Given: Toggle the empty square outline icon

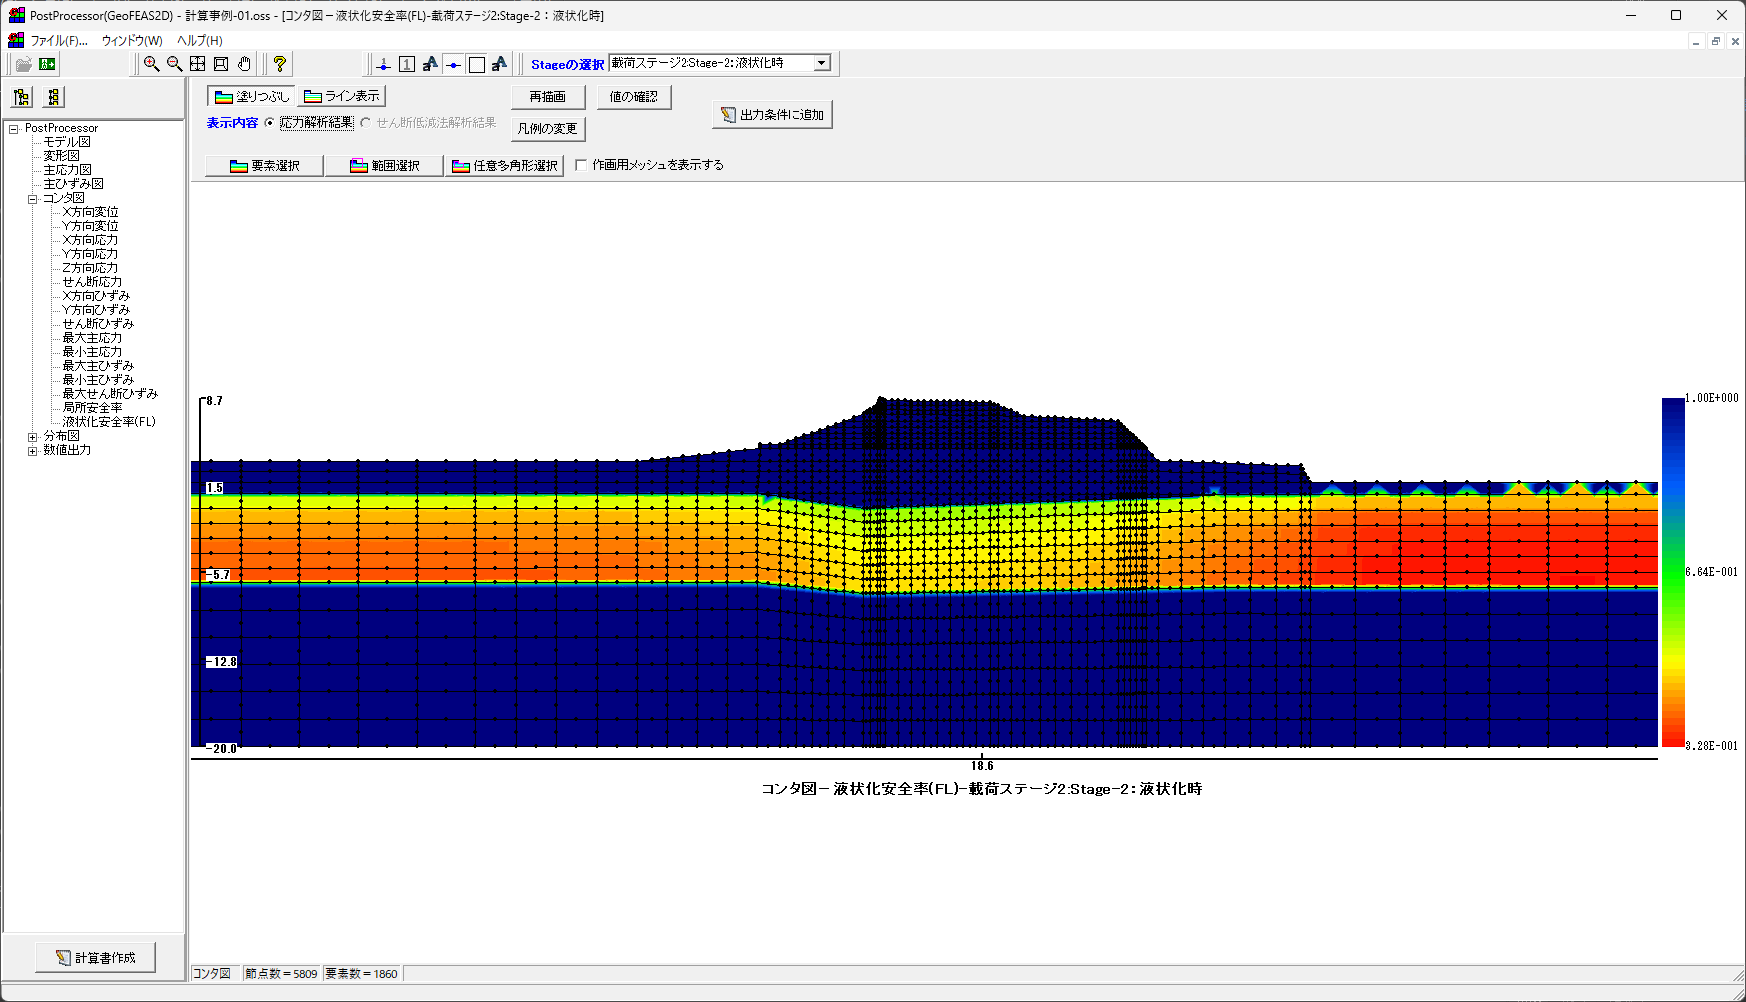Looking at the screenshot, I should [x=477, y=64].
